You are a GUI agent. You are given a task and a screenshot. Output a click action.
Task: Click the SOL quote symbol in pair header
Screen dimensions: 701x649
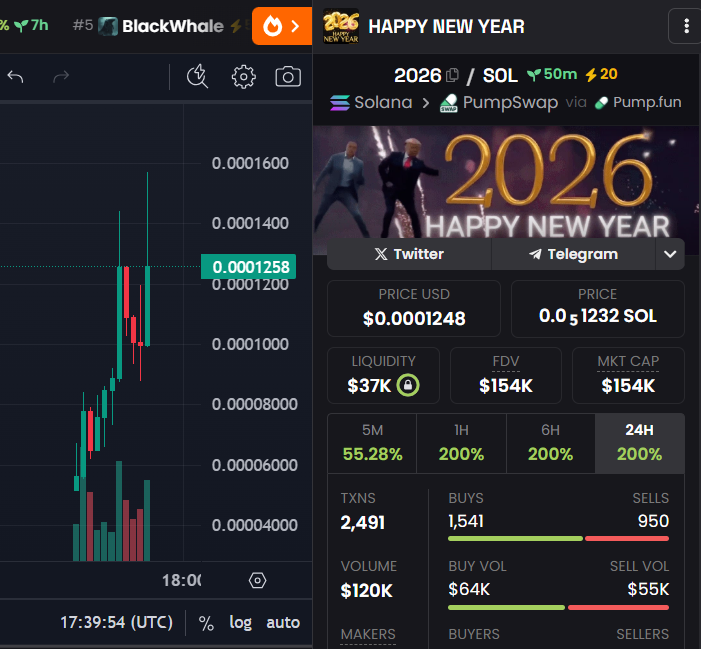click(500, 76)
